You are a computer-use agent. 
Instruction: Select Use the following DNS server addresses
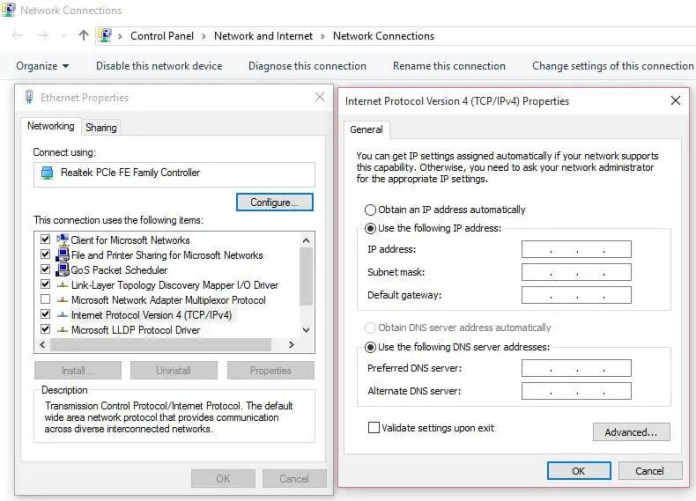click(370, 347)
